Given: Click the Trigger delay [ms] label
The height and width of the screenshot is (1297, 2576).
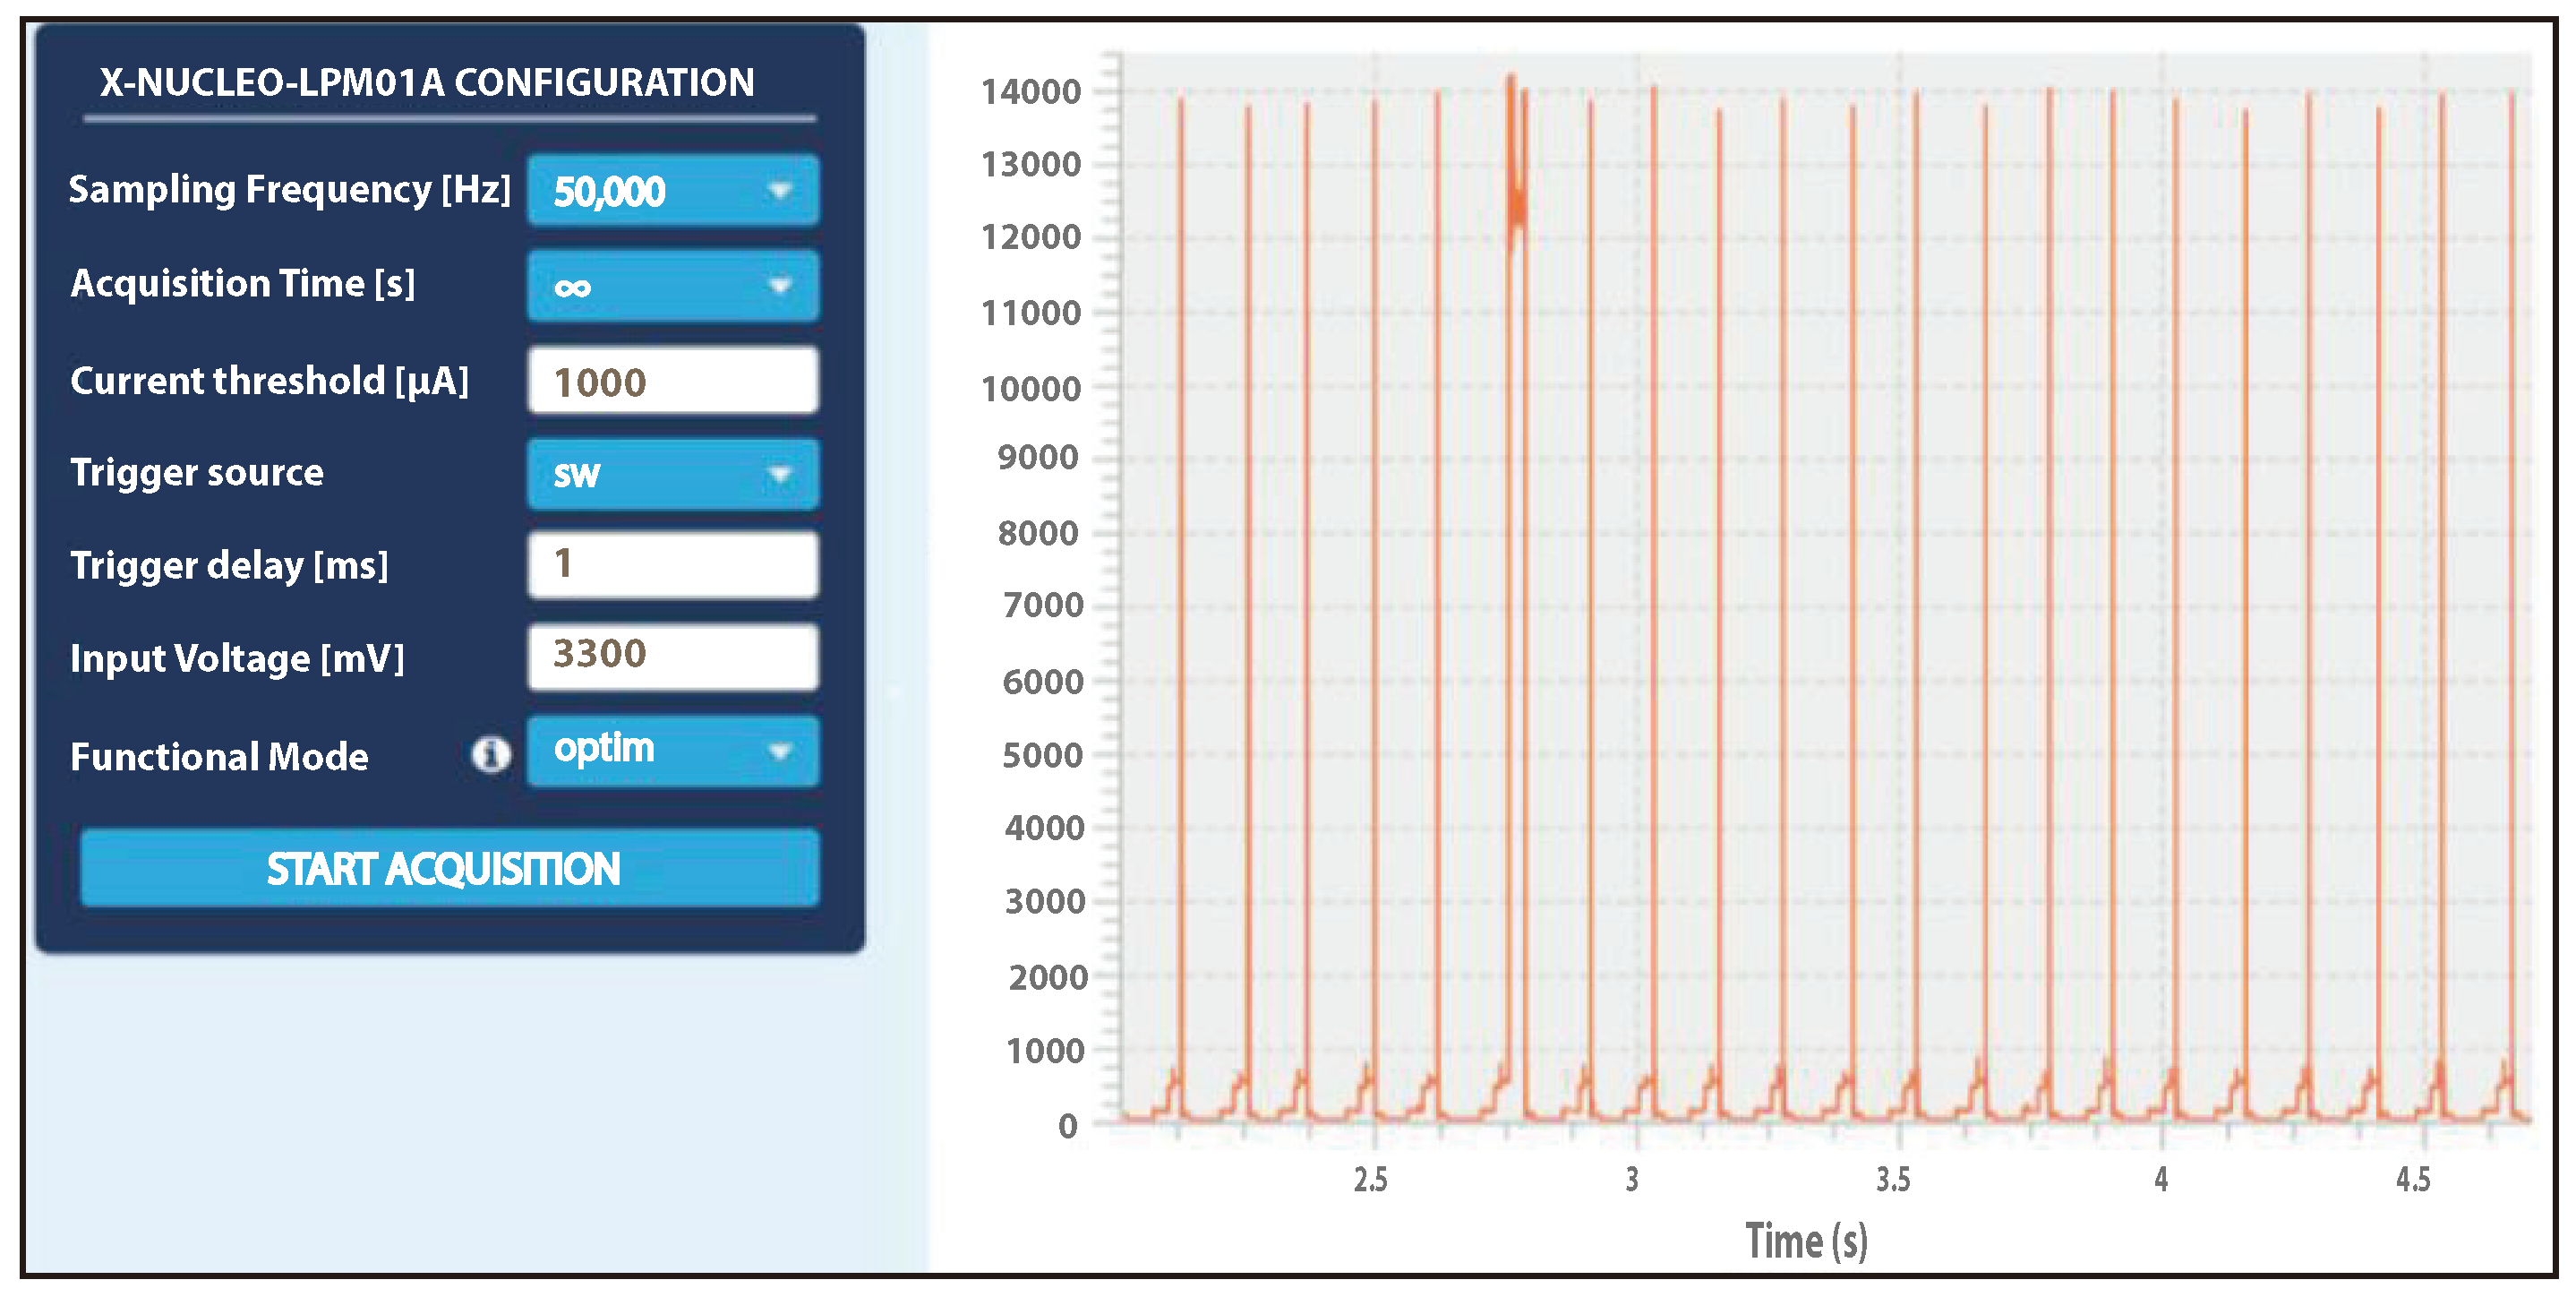Looking at the screenshot, I should click(x=229, y=566).
